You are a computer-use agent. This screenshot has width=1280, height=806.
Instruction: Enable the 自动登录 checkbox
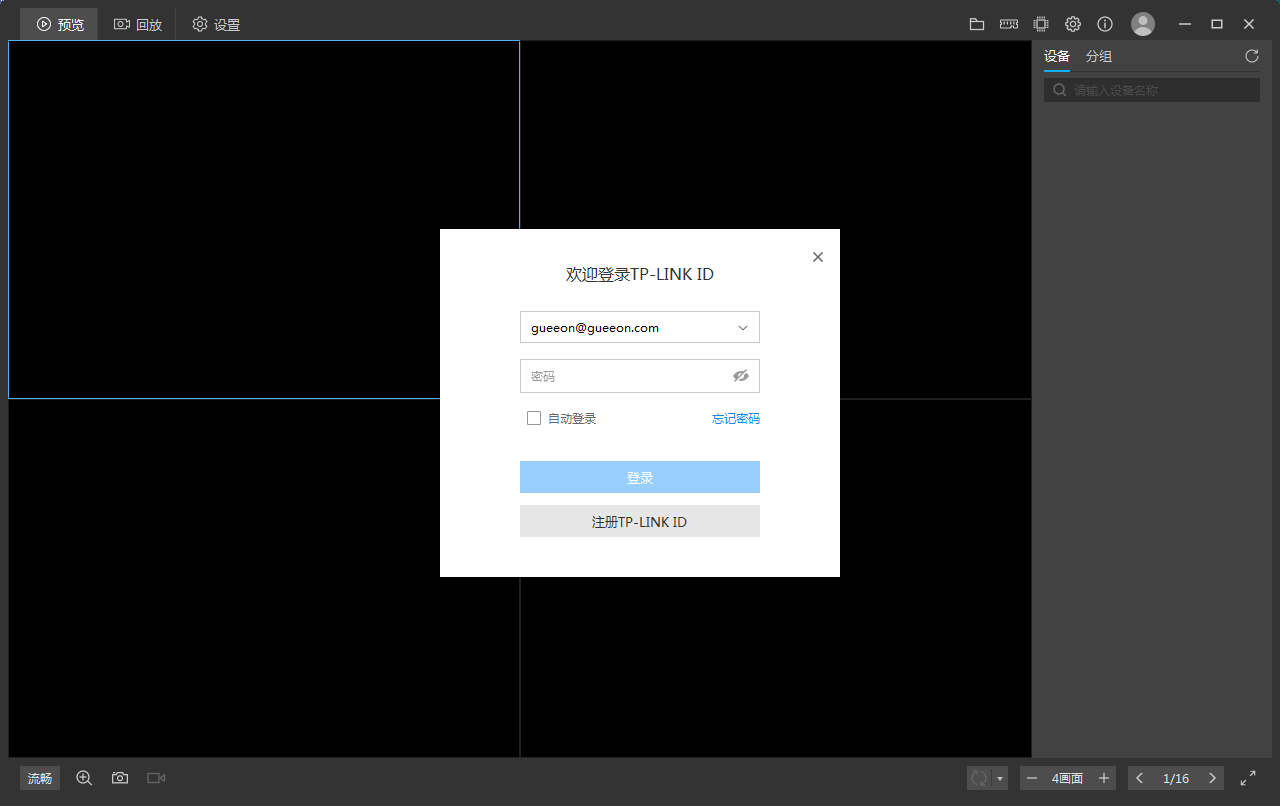pyautogui.click(x=534, y=418)
